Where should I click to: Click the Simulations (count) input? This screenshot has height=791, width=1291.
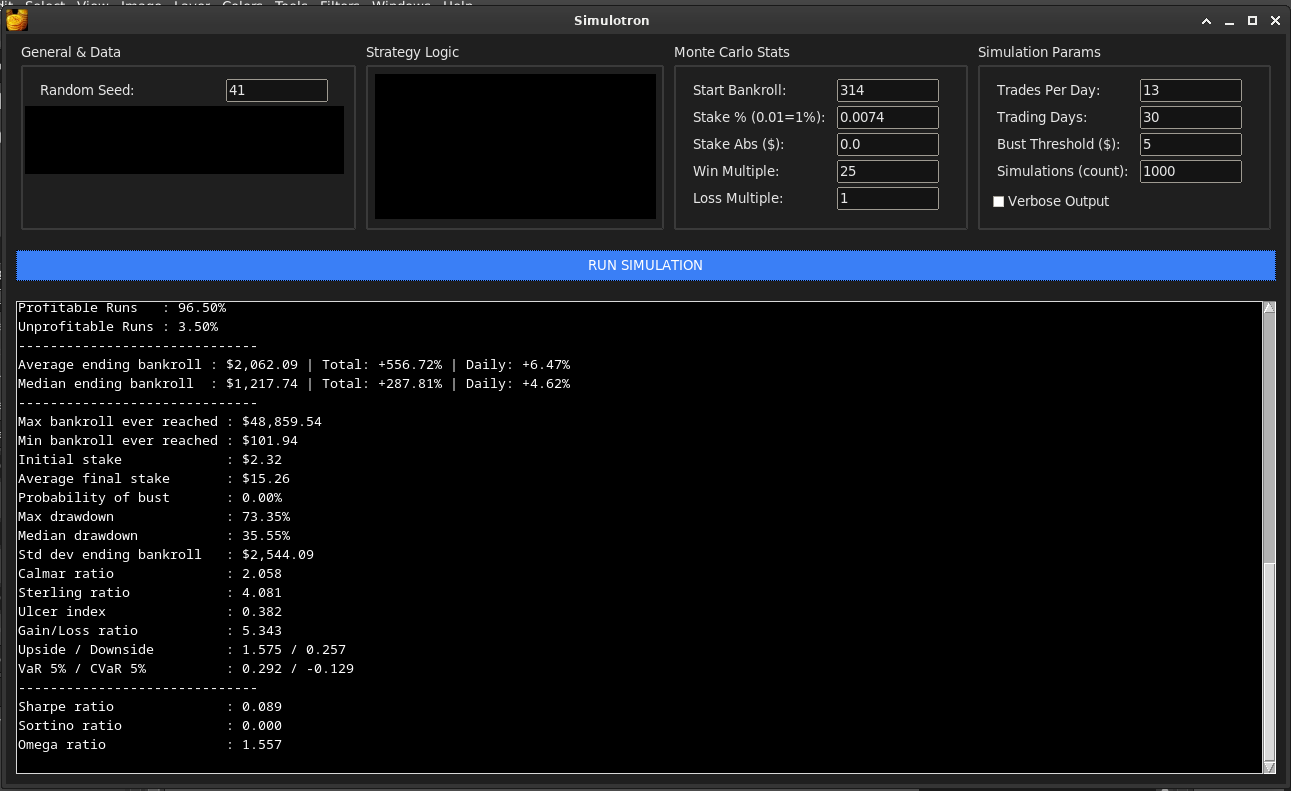tap(1190, 171)
